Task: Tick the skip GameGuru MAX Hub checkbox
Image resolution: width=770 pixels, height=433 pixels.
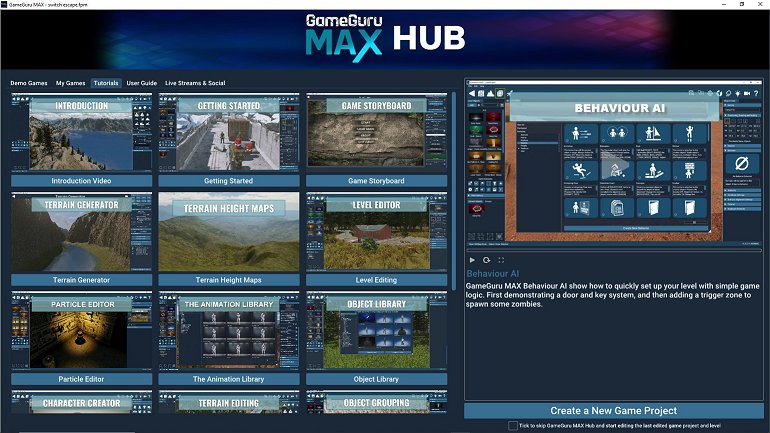Action: (x=513, y=426)
